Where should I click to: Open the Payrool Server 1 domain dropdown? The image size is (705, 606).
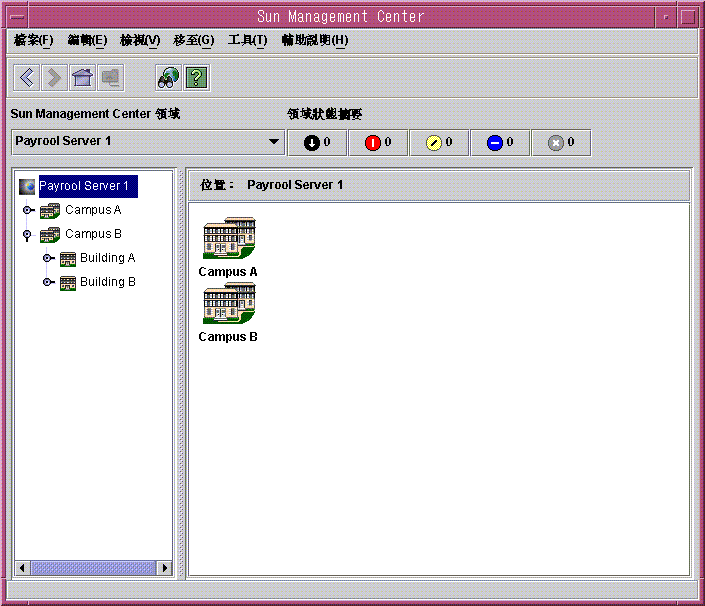click(148, 142)
